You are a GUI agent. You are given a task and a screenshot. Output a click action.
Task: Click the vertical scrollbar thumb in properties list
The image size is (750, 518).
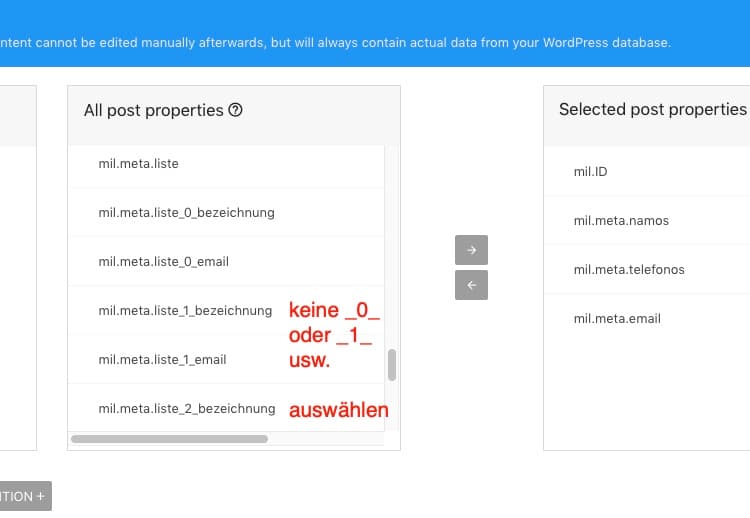[x=392, y=365]
